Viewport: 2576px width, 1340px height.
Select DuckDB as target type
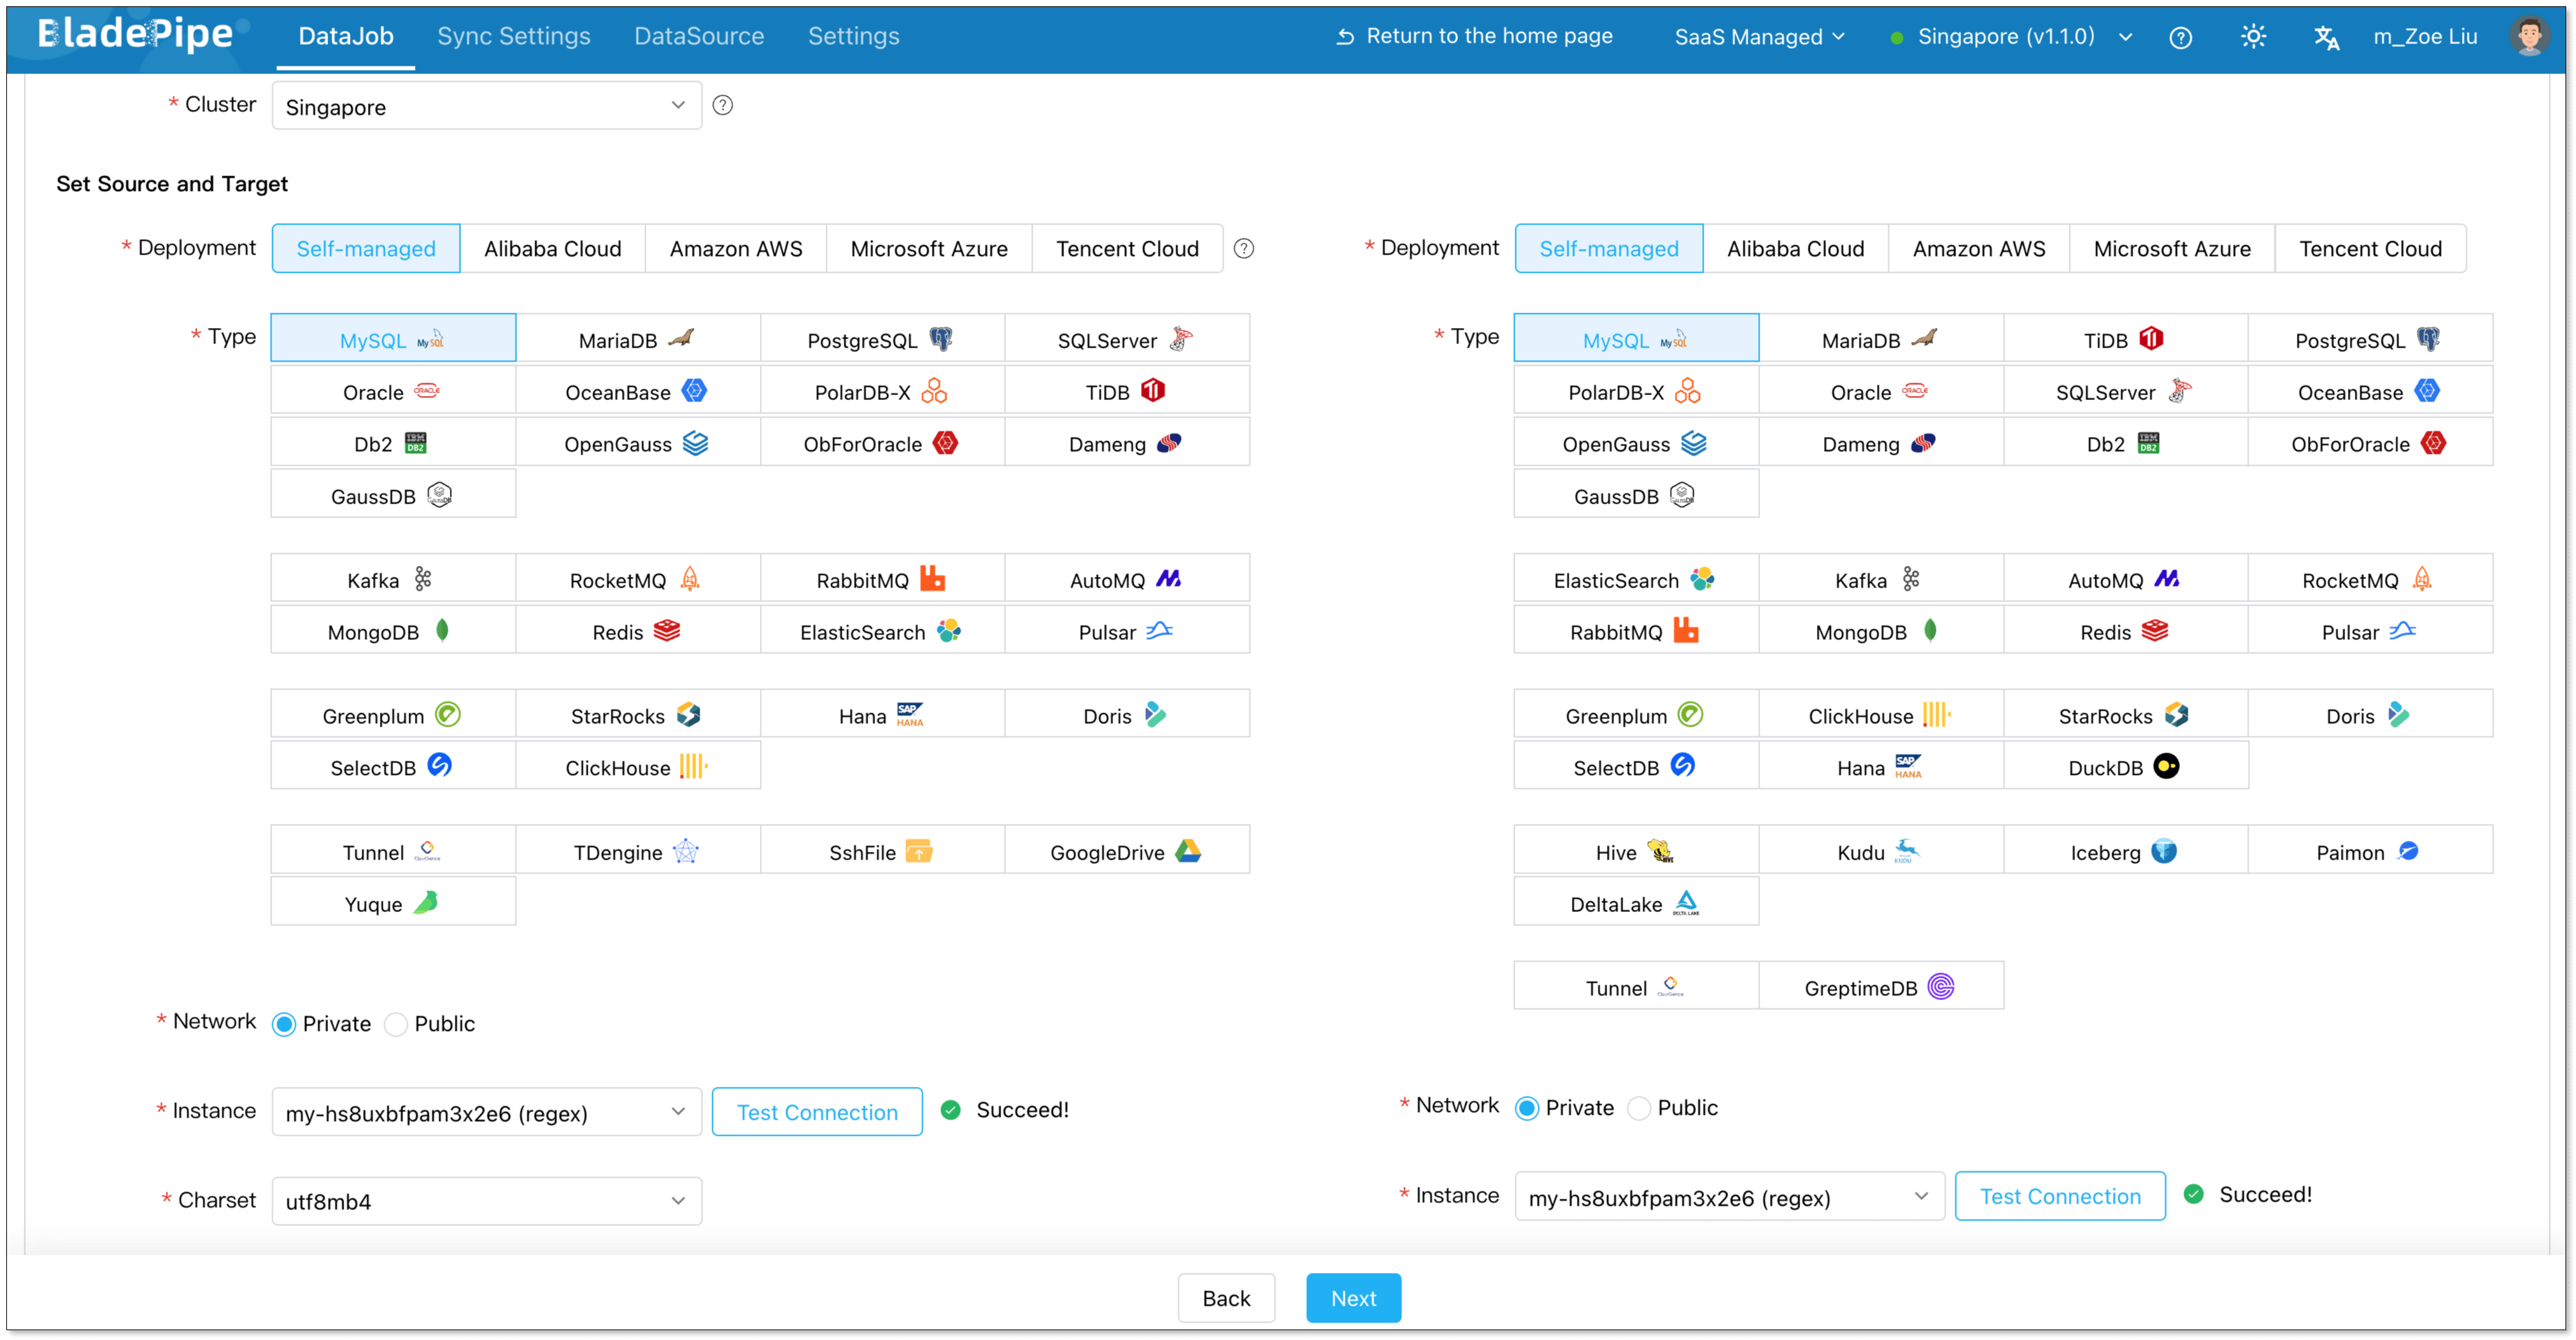coord(2125,766)
